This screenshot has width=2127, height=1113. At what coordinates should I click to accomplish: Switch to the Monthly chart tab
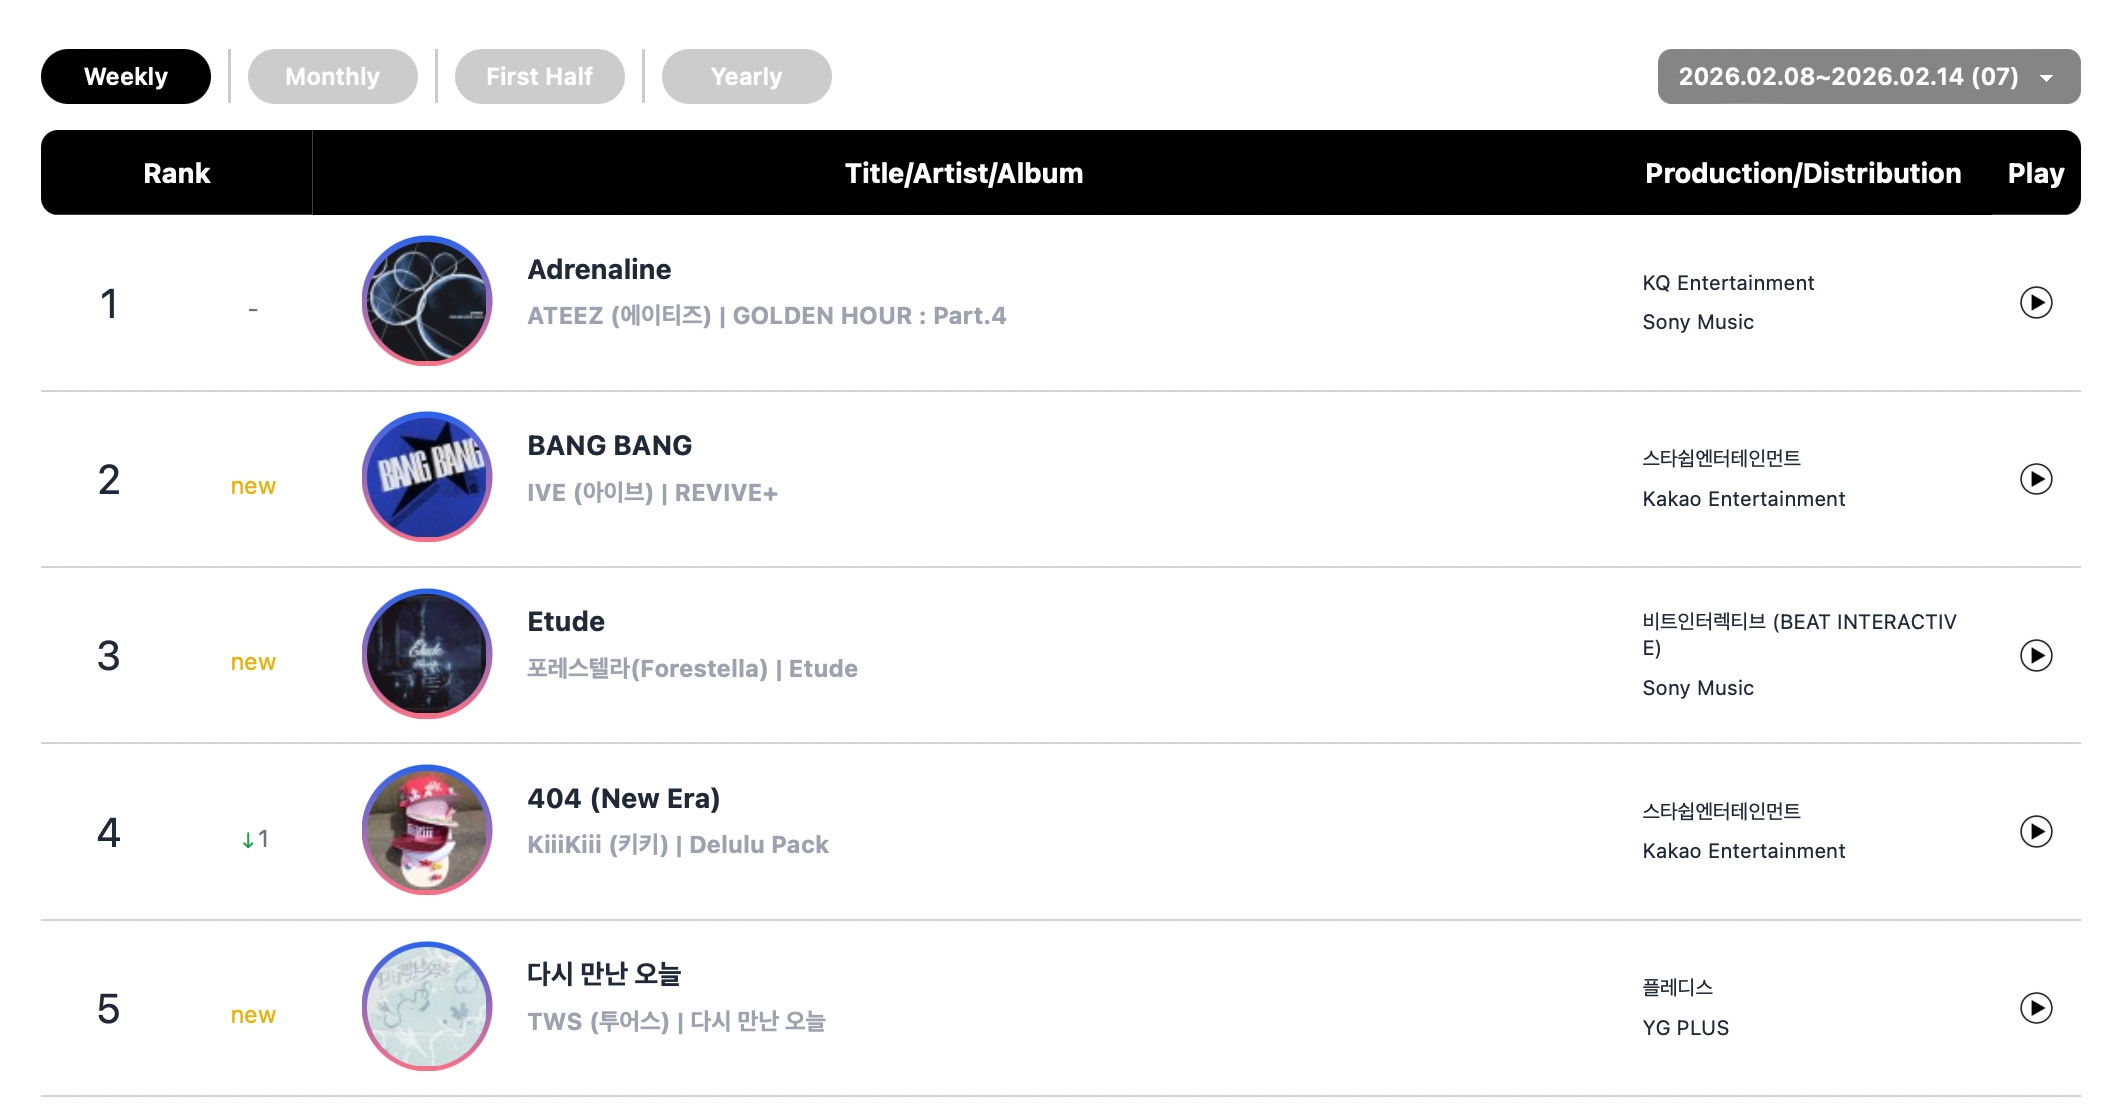click(x=332, y=77)
